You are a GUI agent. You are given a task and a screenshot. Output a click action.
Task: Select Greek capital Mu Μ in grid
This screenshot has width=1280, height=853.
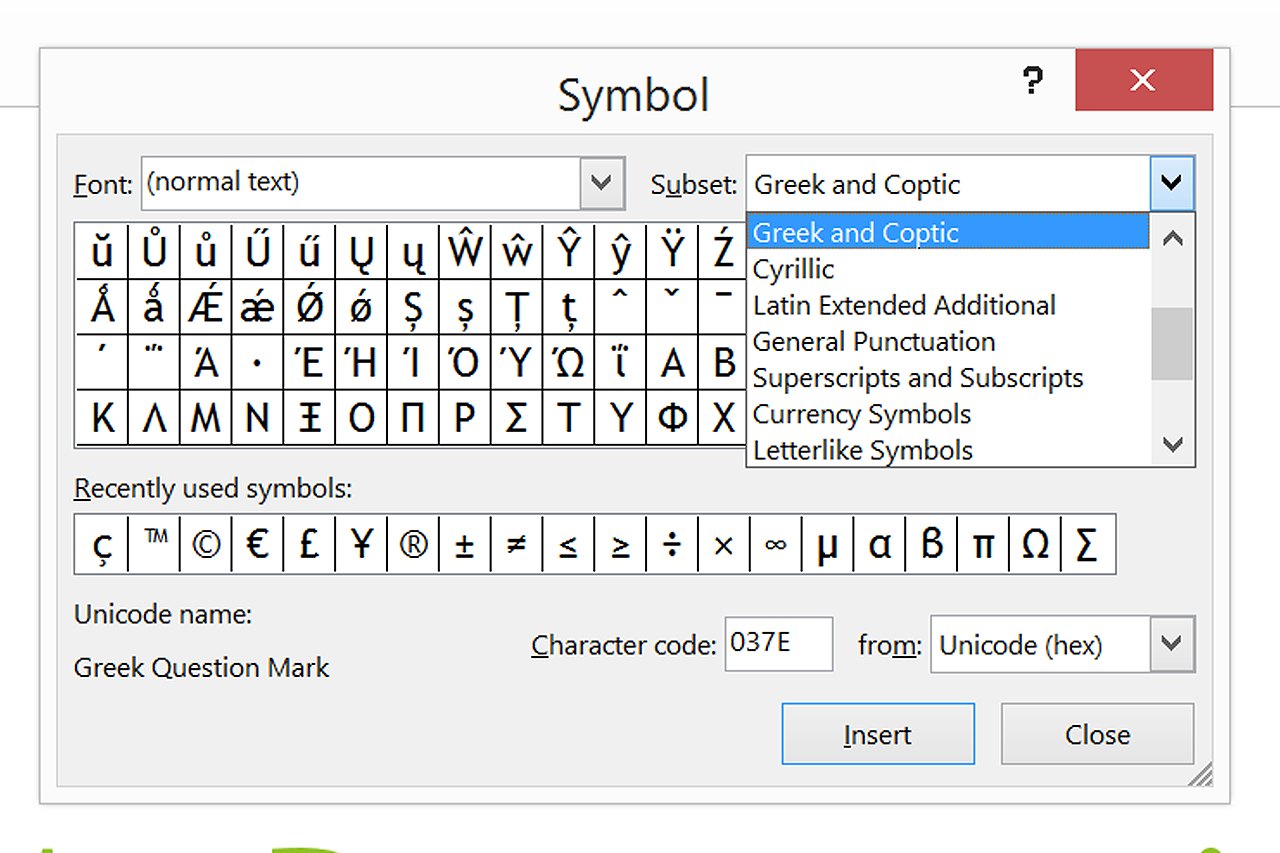206,417
